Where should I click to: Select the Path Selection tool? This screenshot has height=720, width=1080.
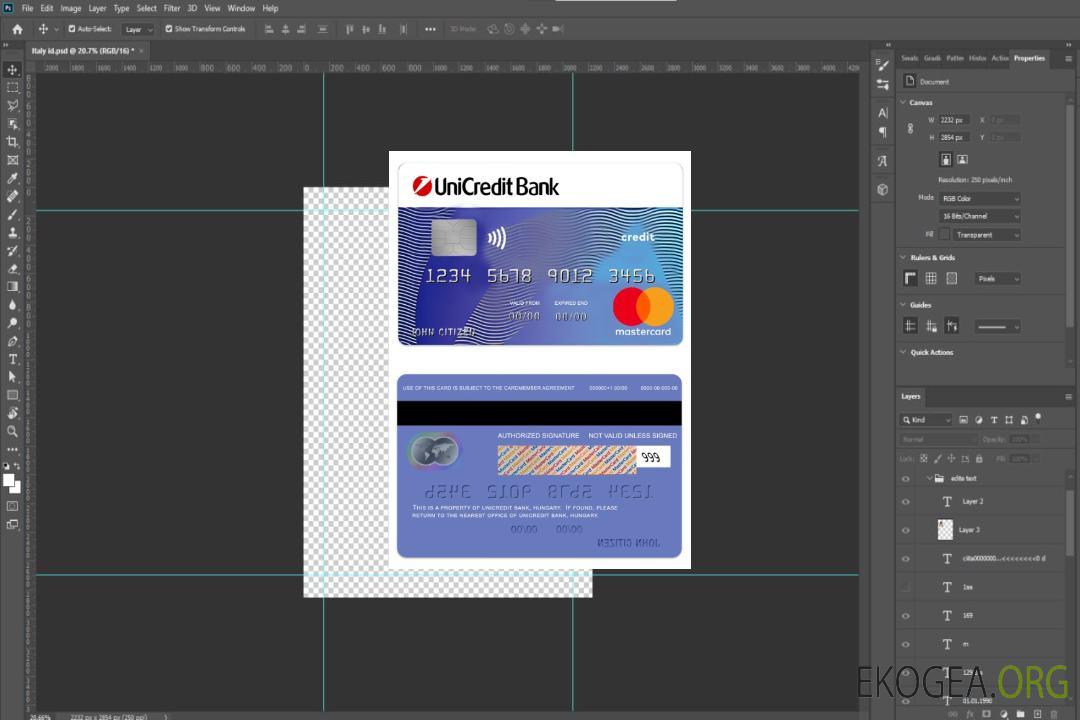pos(12,377)
